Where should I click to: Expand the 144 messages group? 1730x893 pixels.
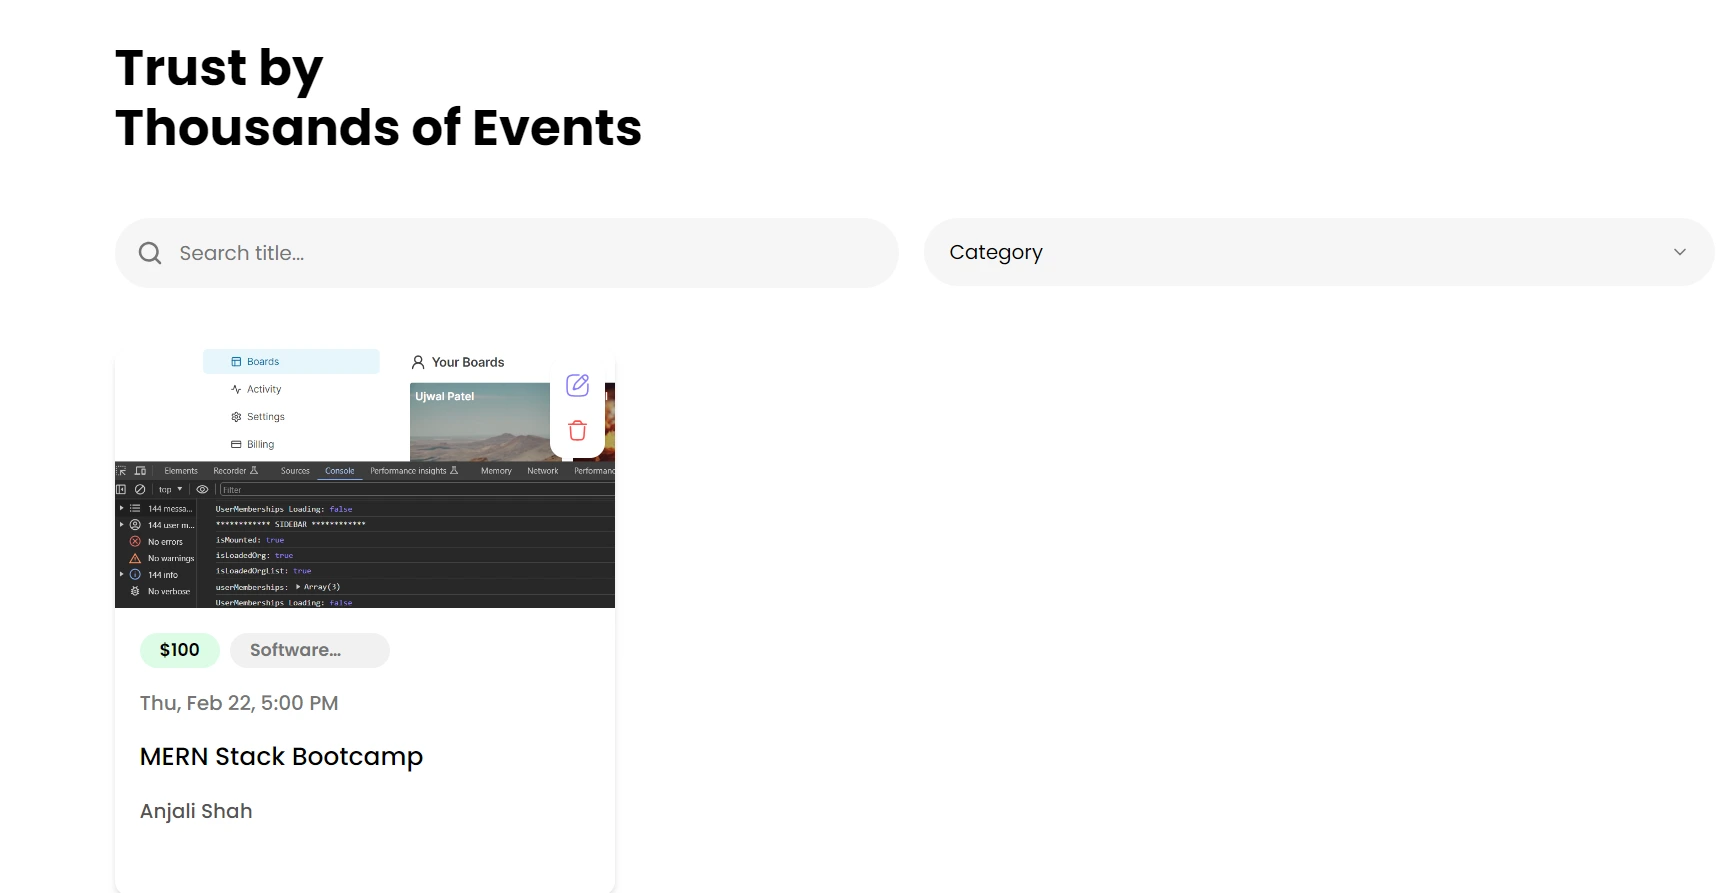[122, 508]
